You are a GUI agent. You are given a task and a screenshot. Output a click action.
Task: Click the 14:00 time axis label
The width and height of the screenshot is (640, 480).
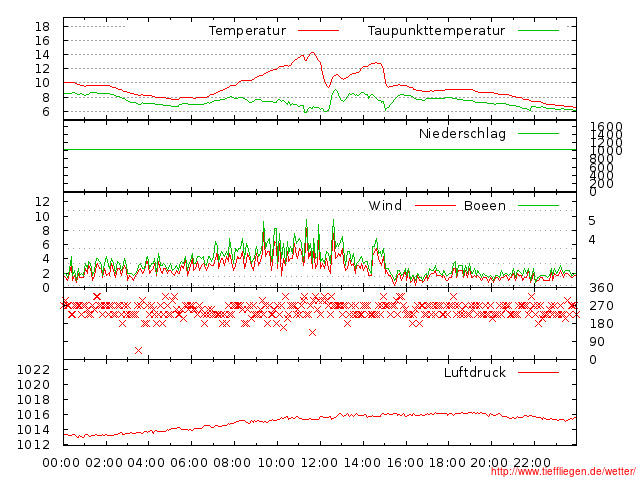tap(362, 463)
